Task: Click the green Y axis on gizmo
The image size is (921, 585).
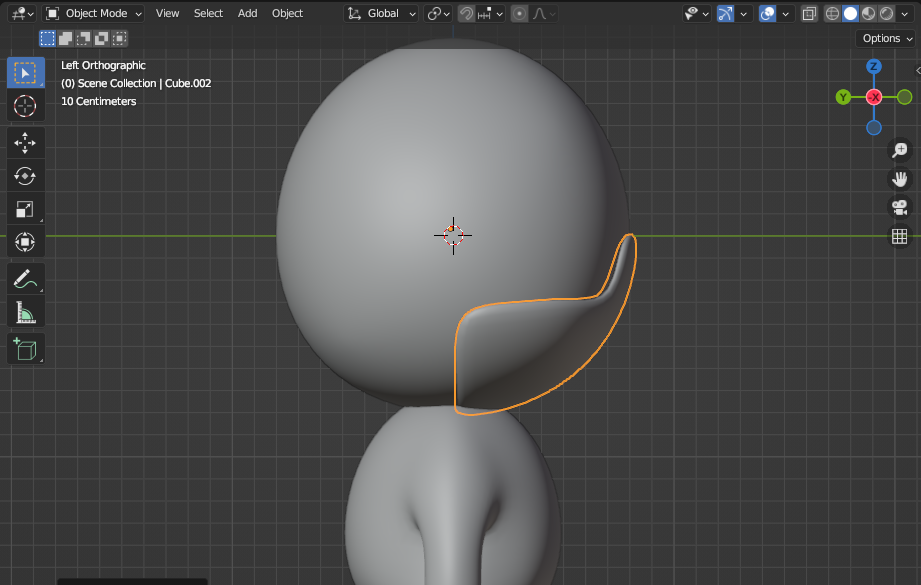Action: tap(844, 97)
